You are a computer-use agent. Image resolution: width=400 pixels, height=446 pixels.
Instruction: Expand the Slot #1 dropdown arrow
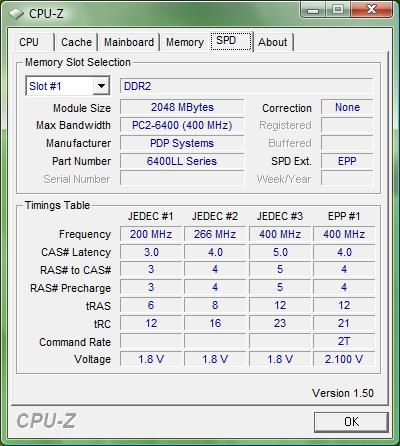101,86
